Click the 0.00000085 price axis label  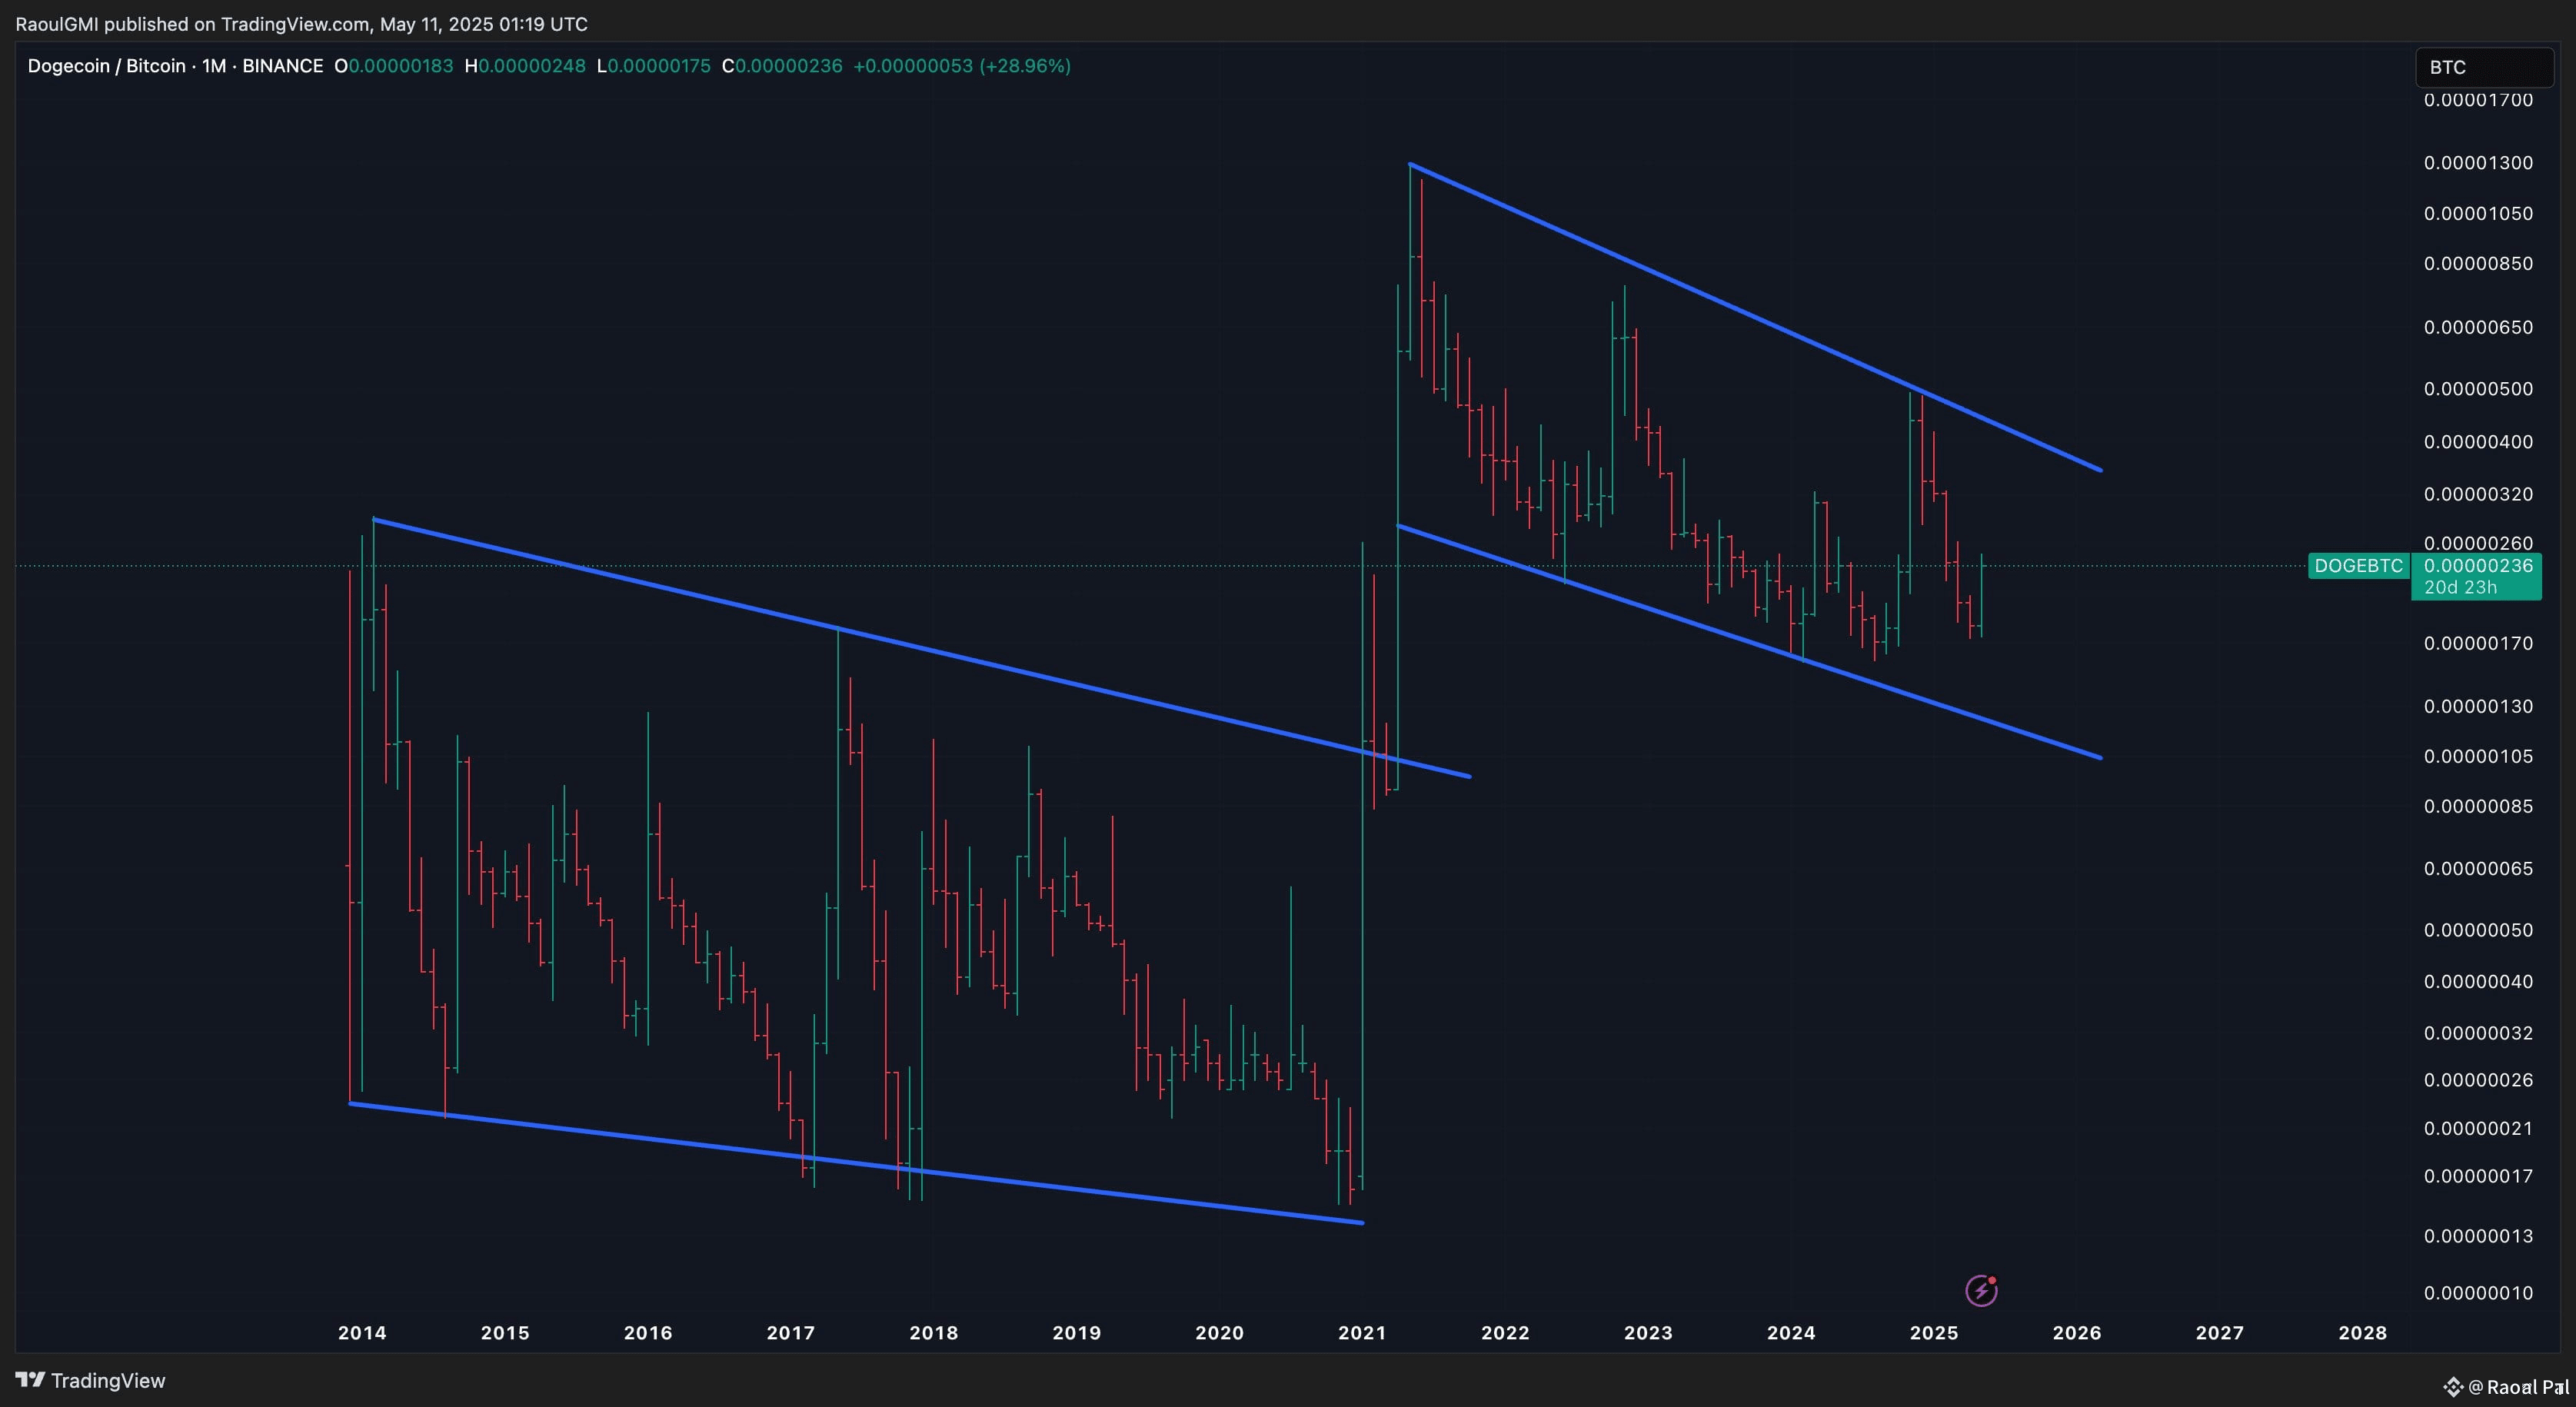click(2478, 806)
